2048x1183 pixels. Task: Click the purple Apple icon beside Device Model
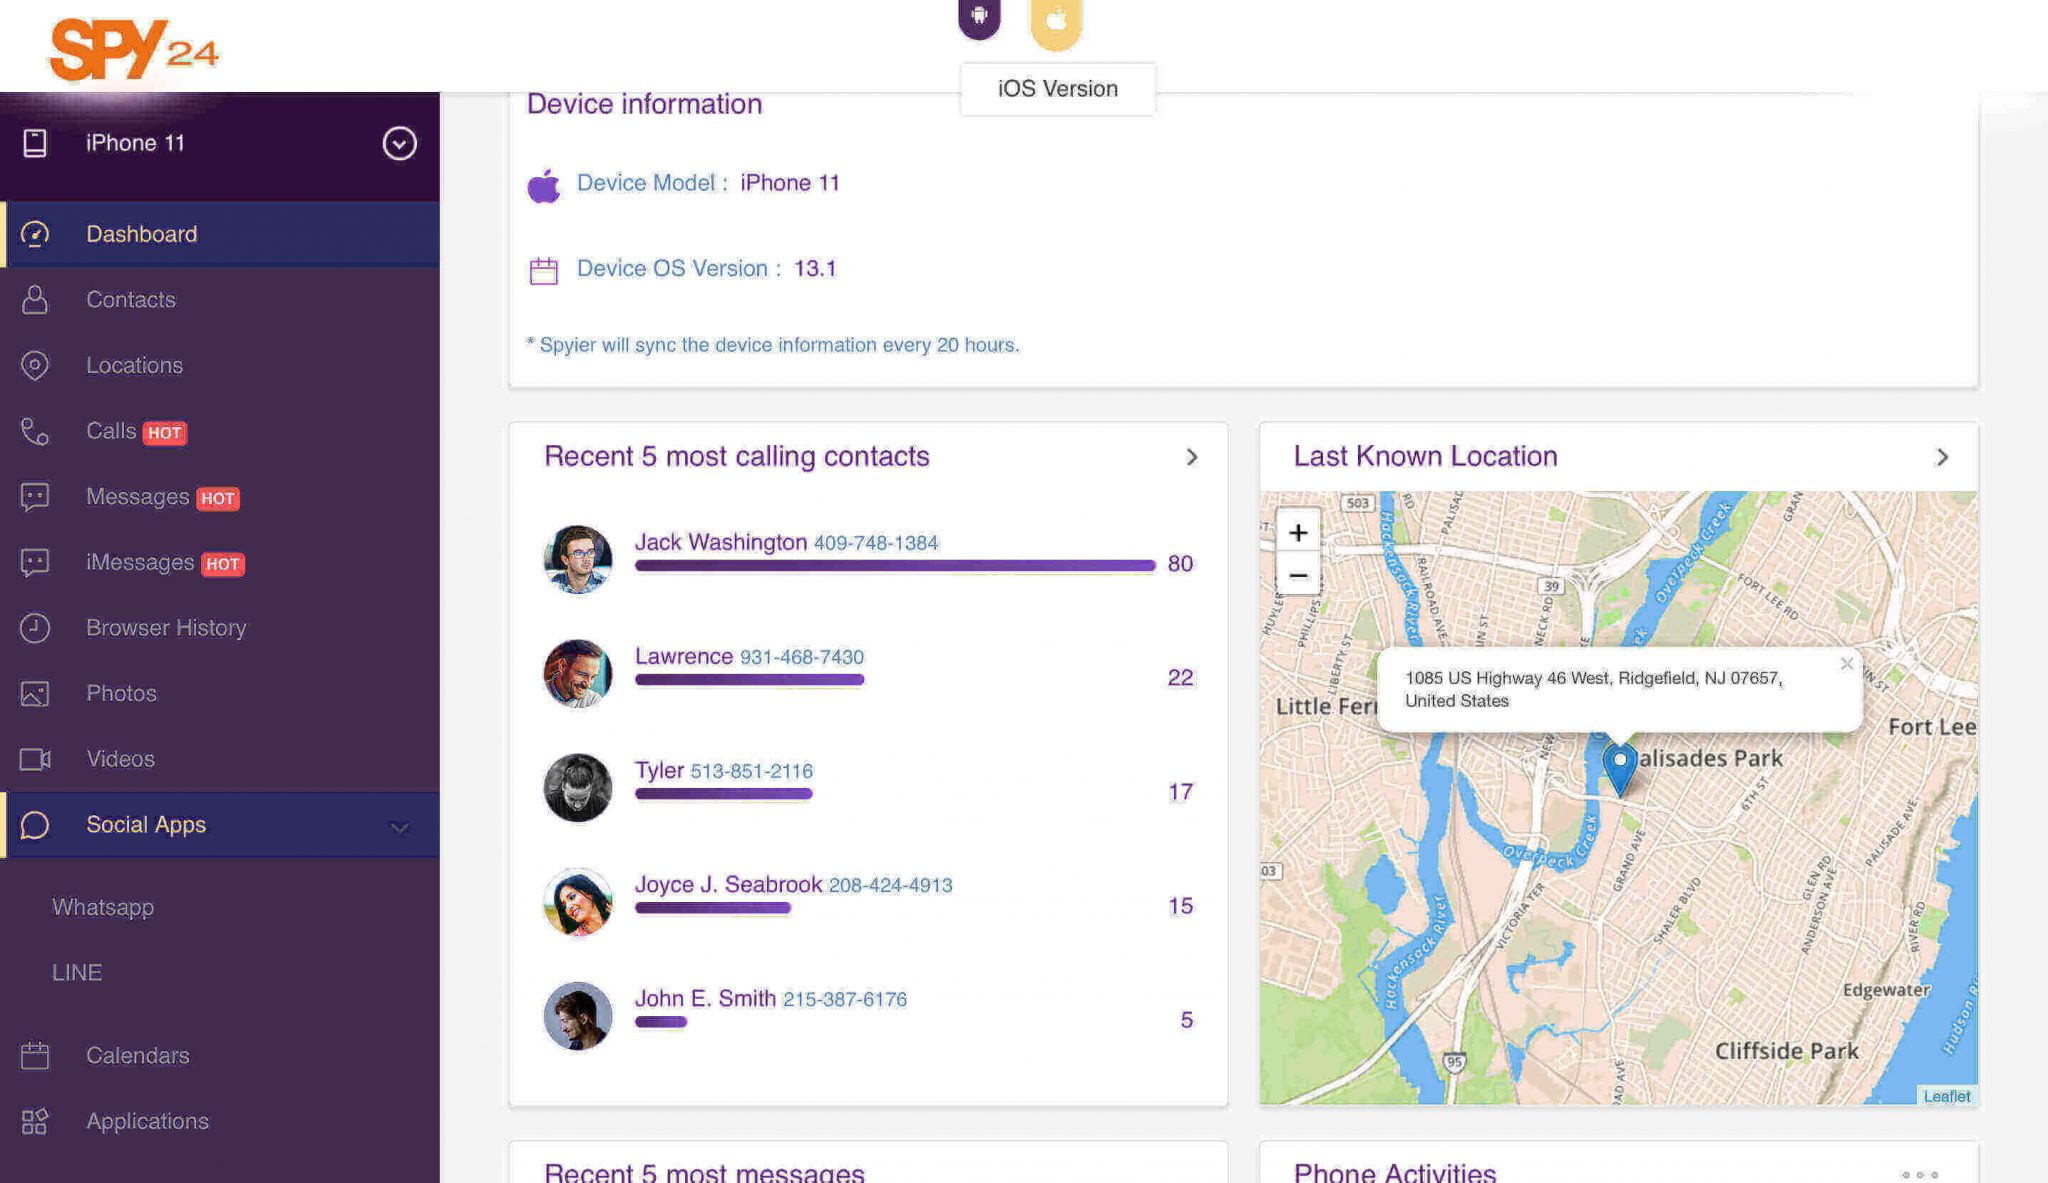pos(544,185)
